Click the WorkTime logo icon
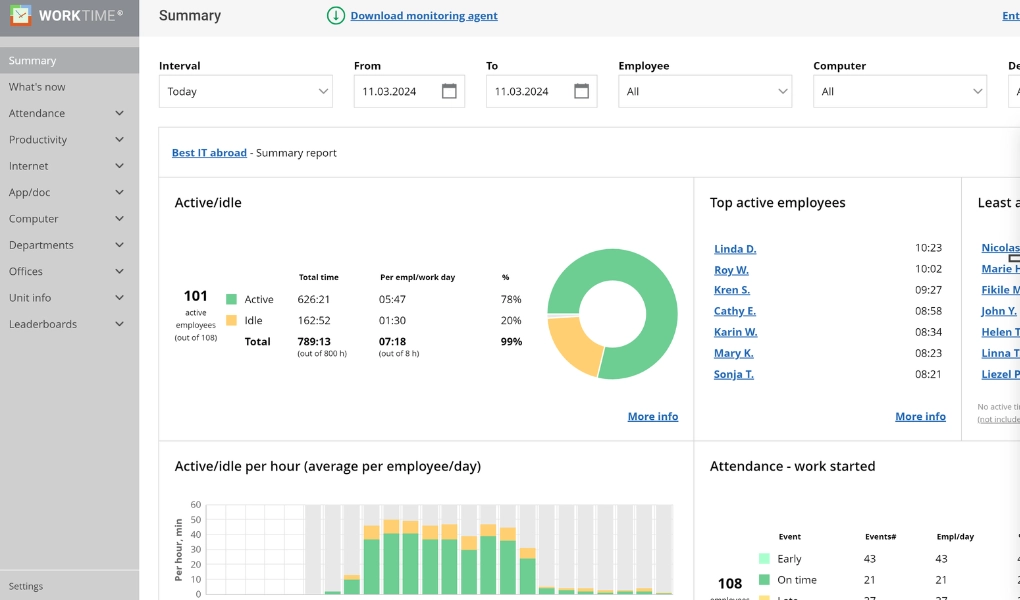The height and width of the screenshot is (600, 1020). (20, 15)
